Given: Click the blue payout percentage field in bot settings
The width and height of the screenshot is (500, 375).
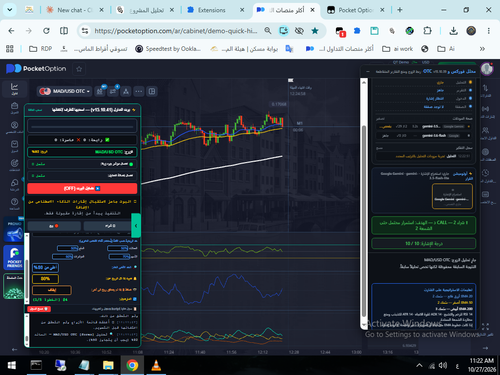Looking at the screenshot, I should coord(46,268).
